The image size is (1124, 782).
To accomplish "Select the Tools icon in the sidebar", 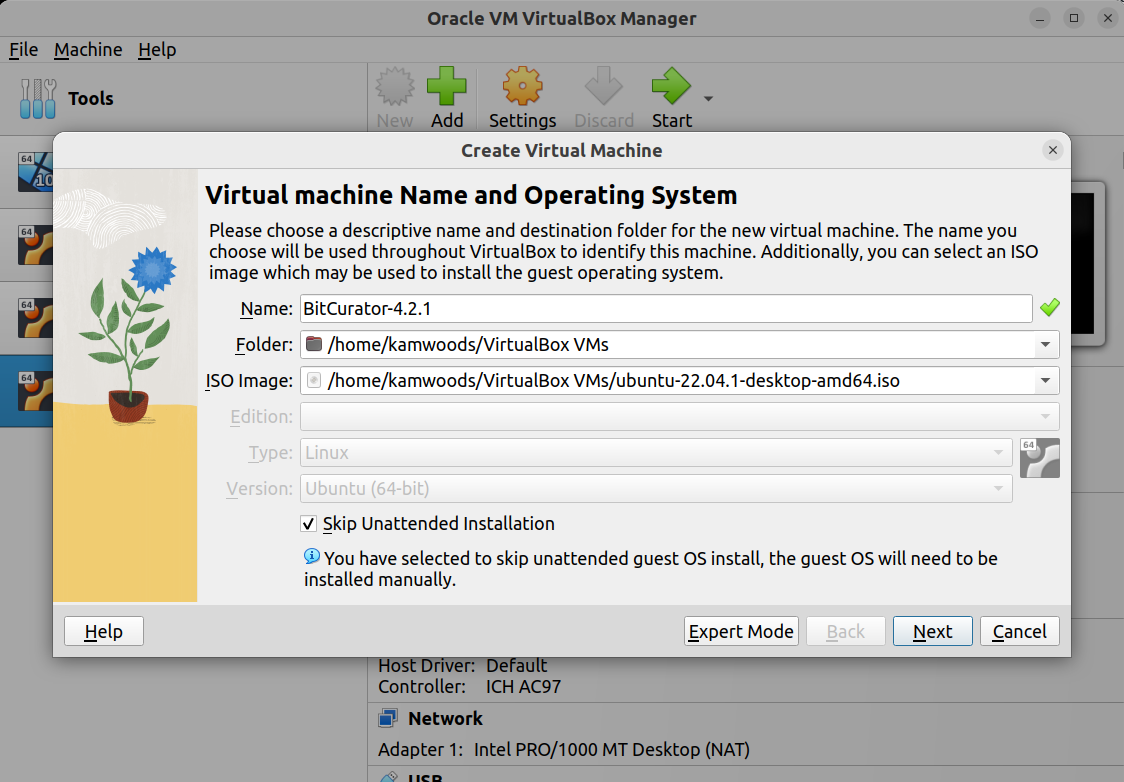I will [38, 98].
